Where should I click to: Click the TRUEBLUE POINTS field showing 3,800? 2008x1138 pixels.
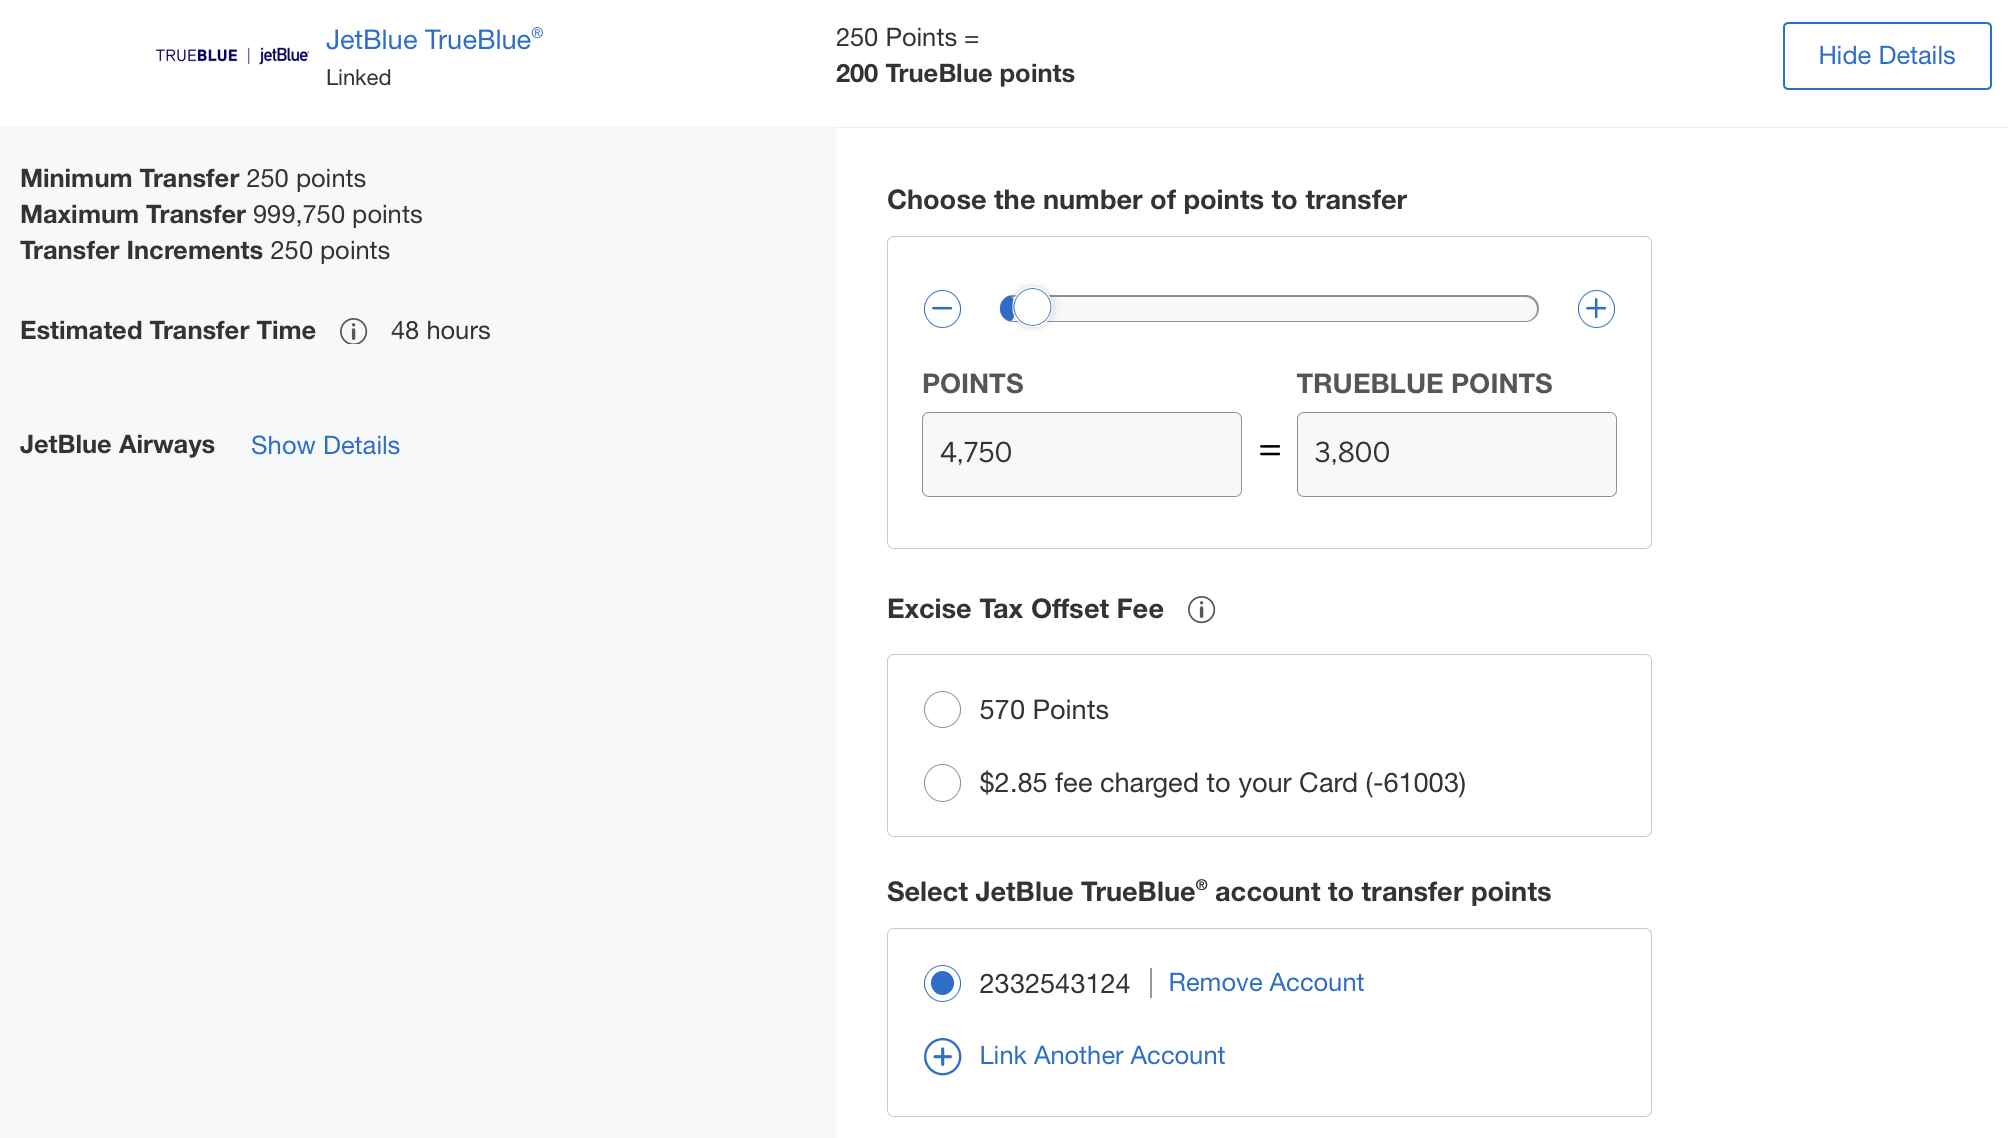1456,454
